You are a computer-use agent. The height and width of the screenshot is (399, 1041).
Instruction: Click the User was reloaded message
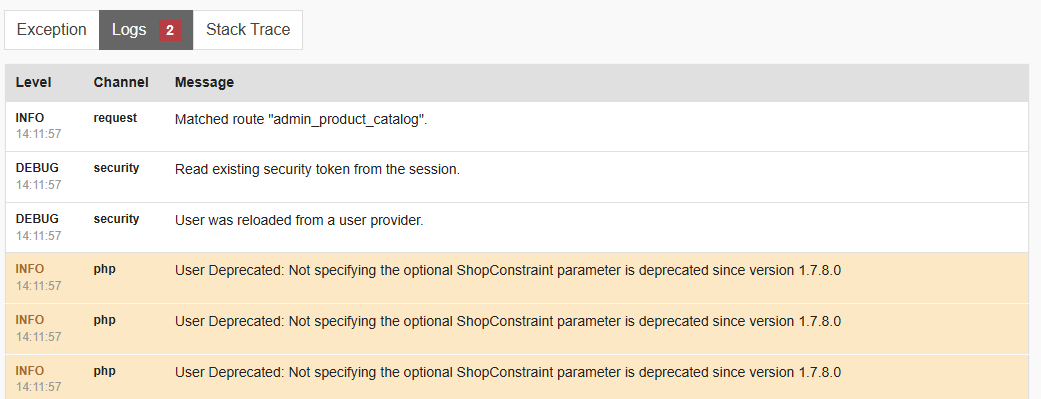tap(299, 220)
